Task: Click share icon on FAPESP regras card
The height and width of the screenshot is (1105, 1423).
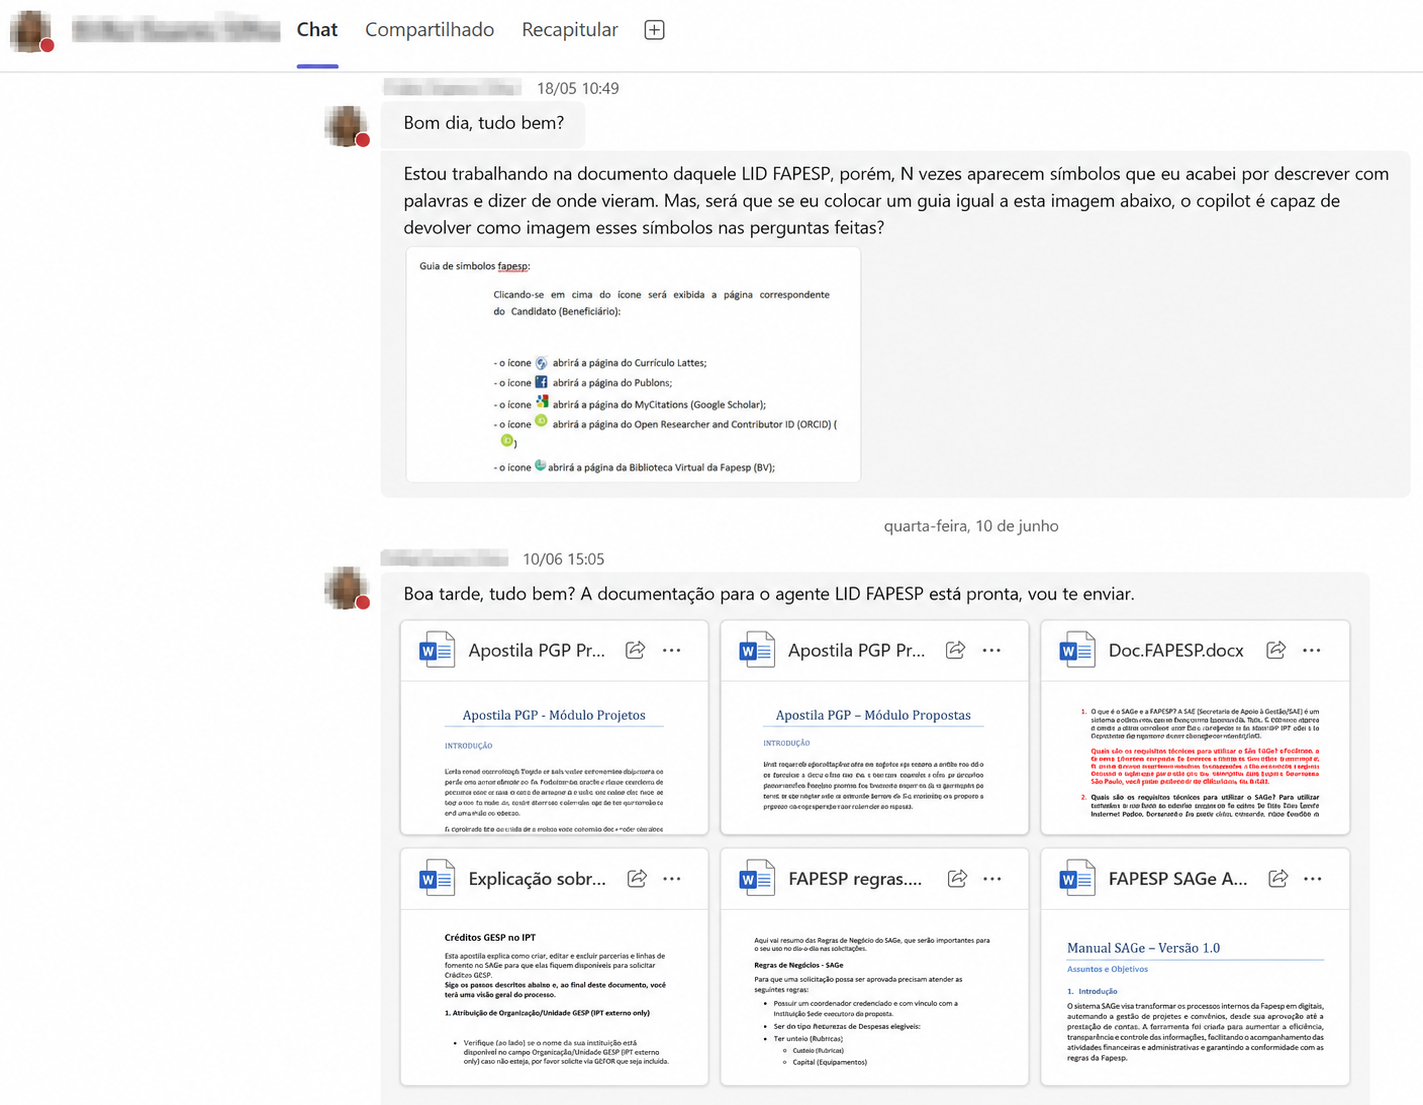Action: point(957,878)
